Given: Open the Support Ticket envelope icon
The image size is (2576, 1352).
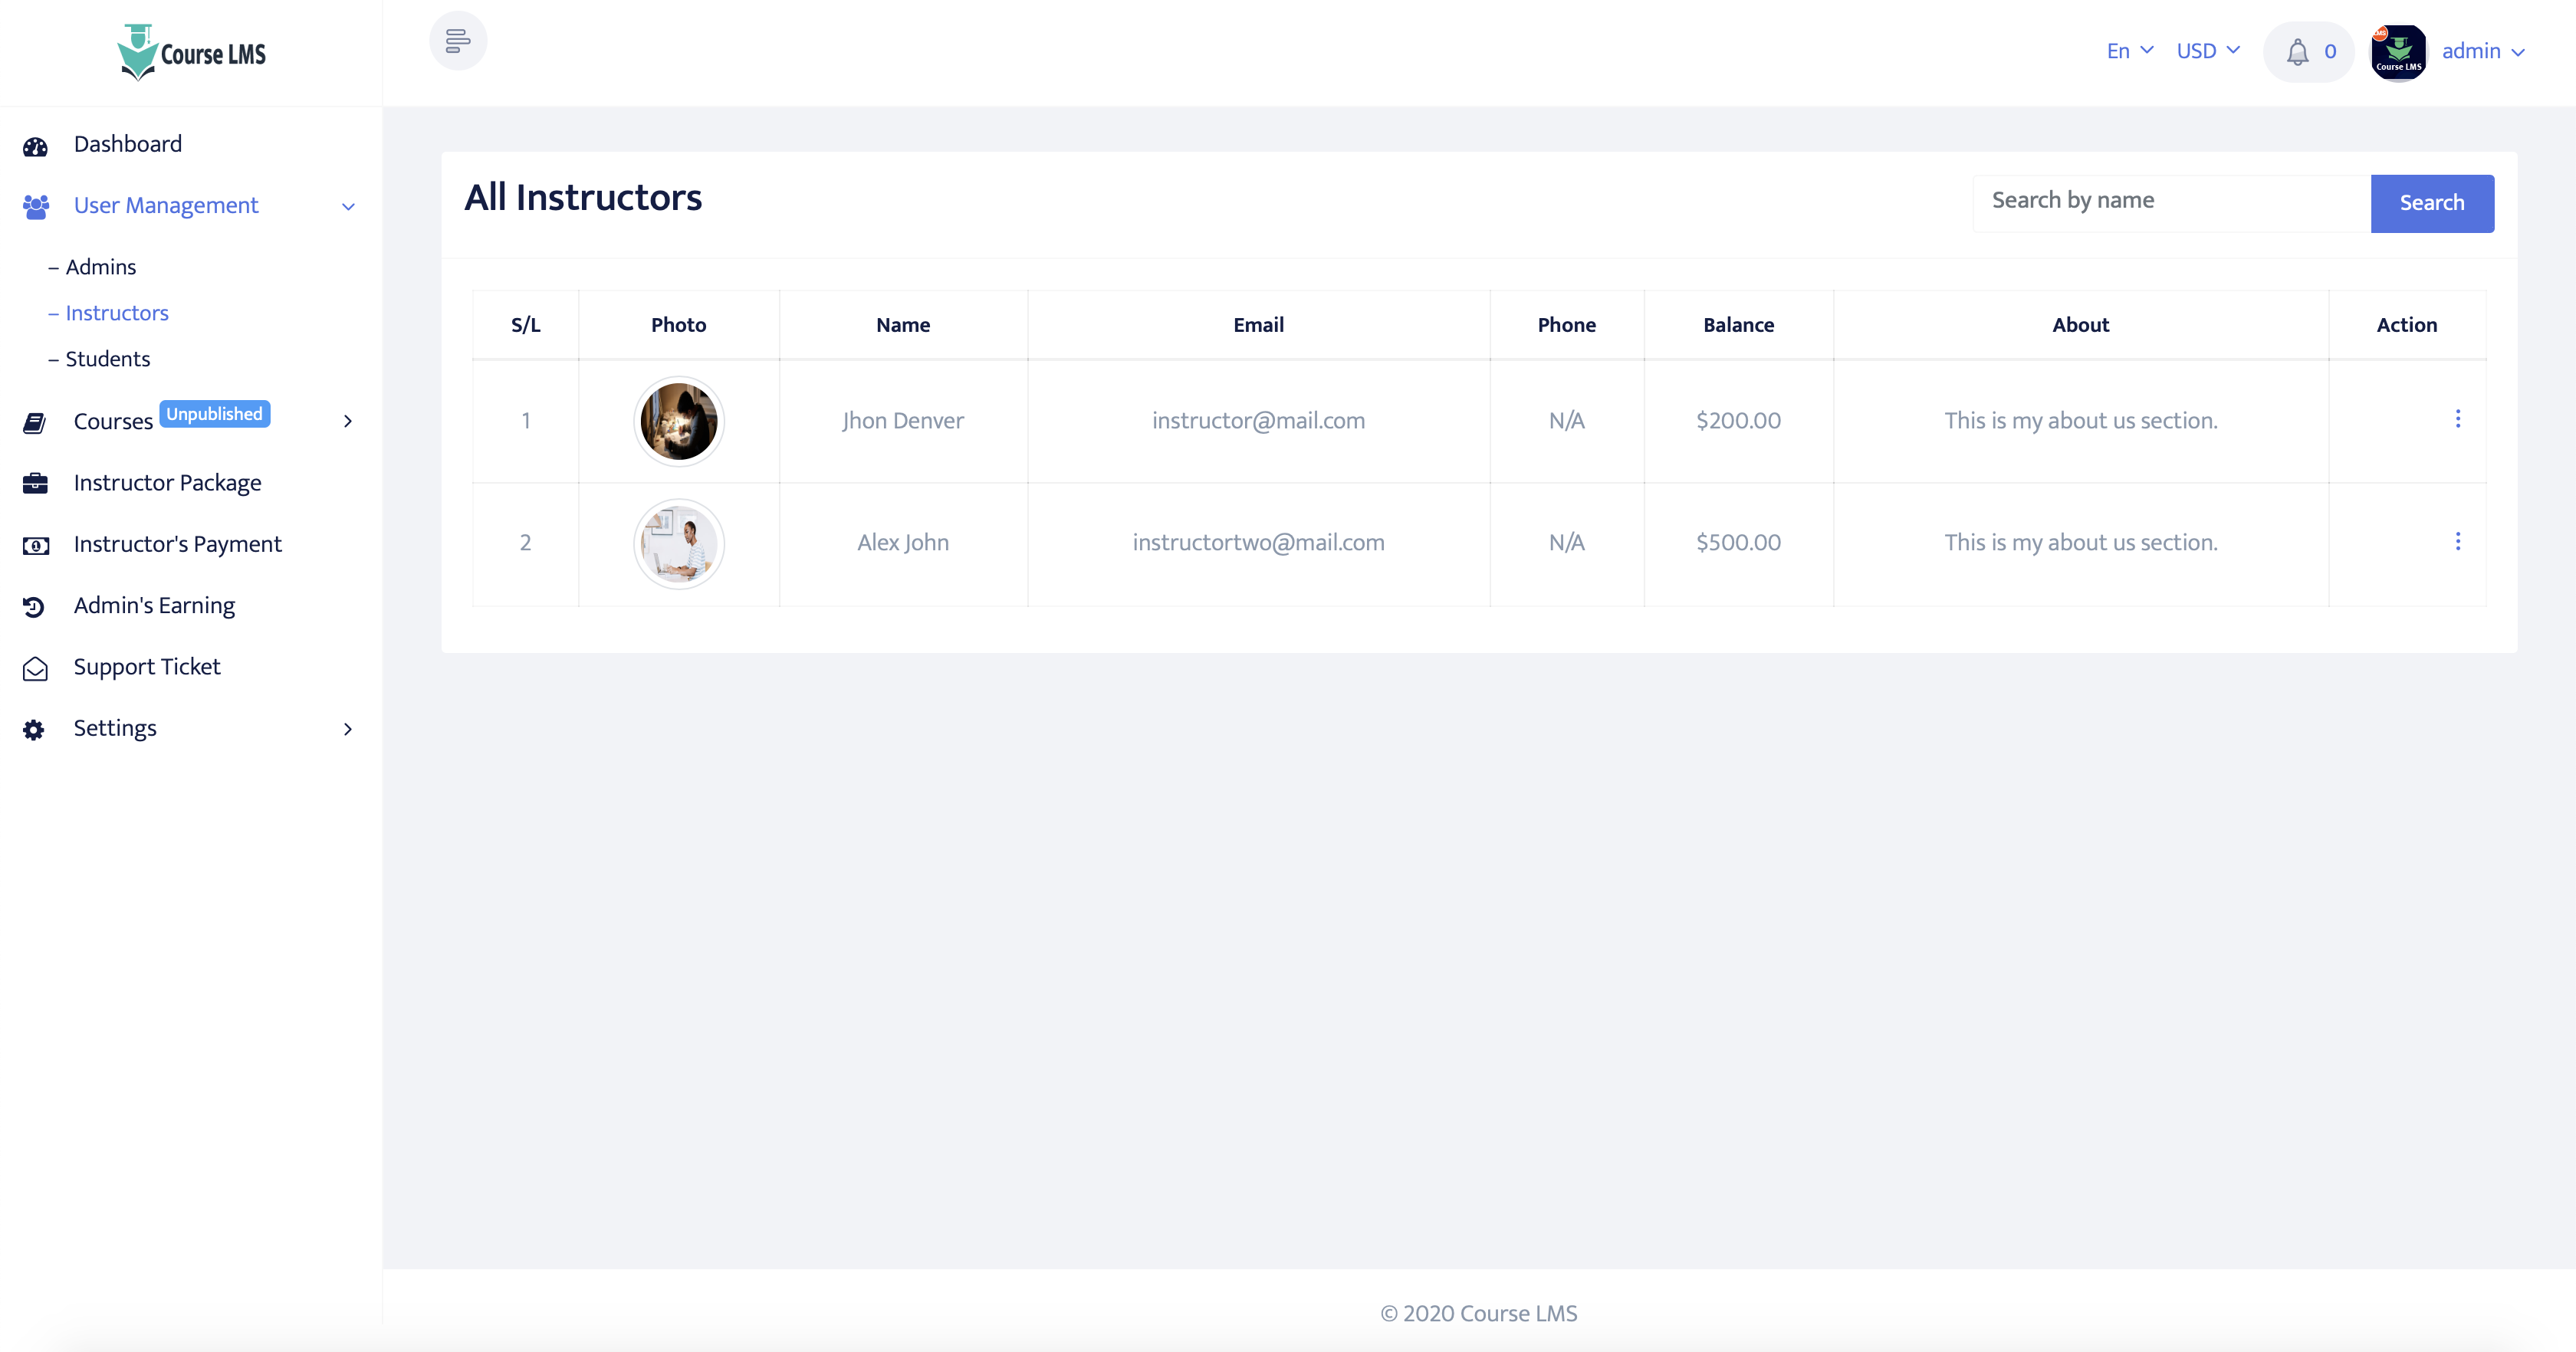Looking at the screenshot, I should click(36, 668).
